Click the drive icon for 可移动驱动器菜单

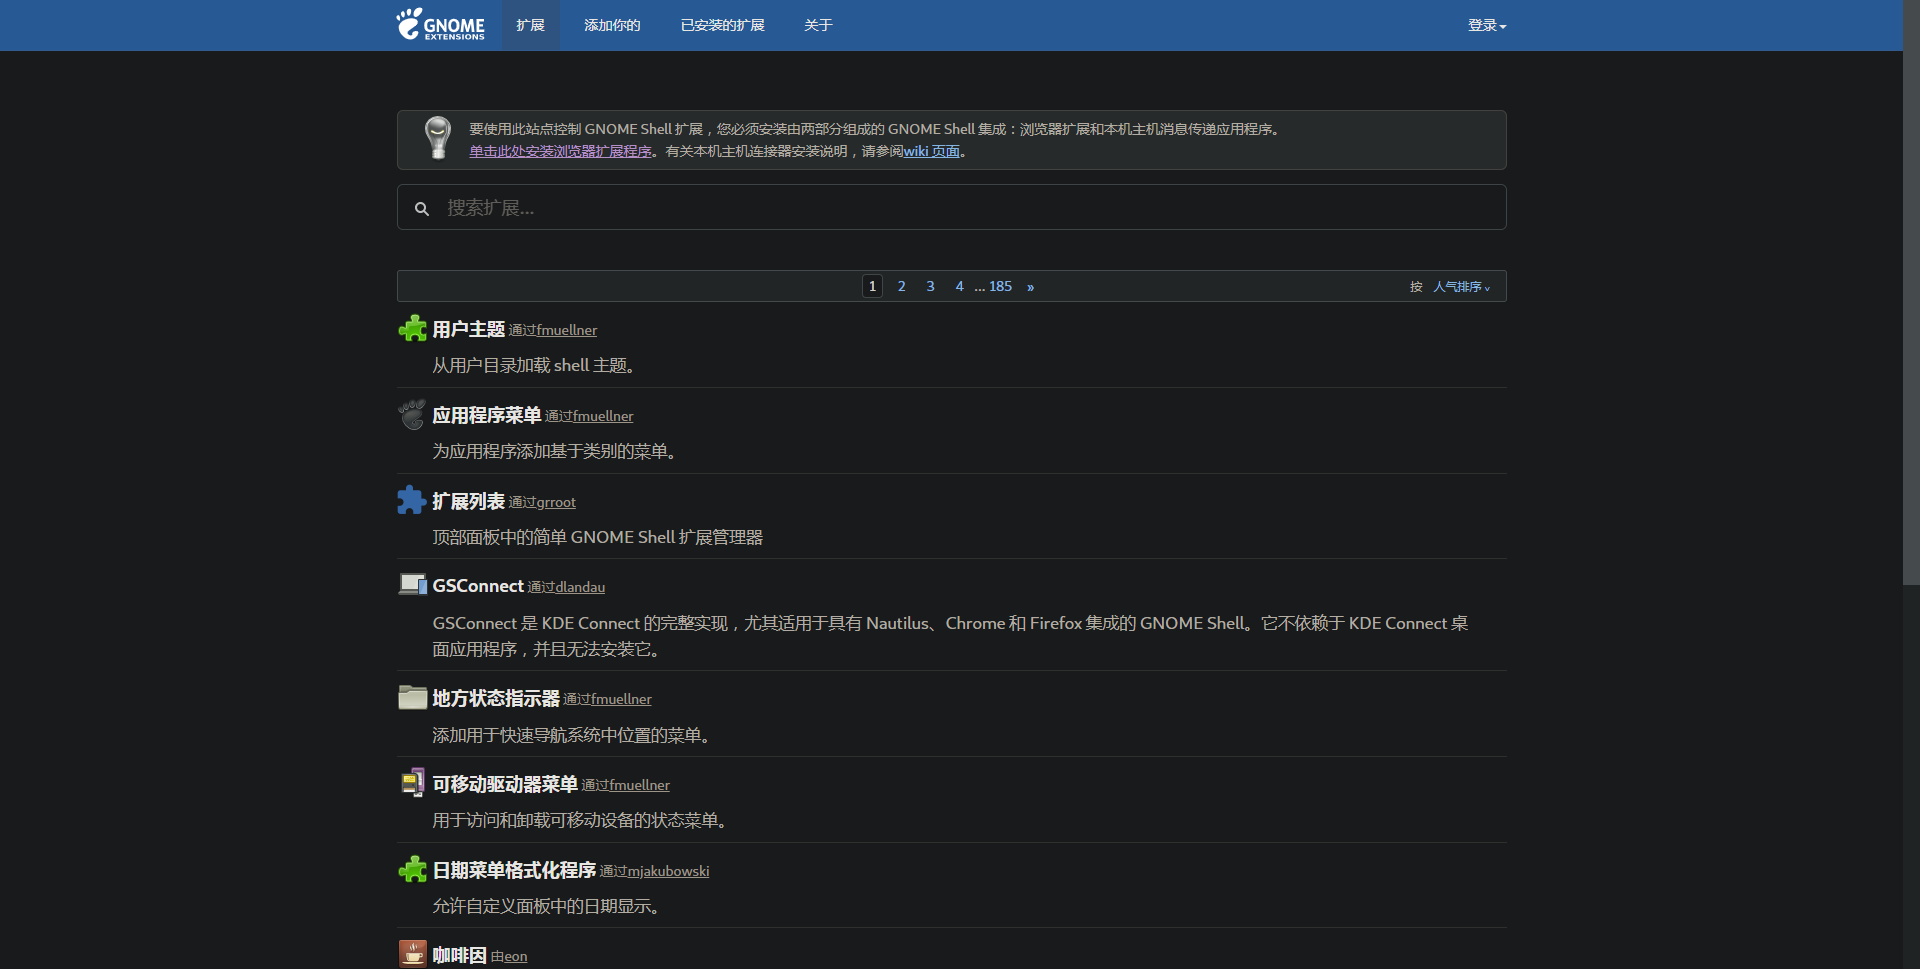pyautogui.click(x=412, y=783)
